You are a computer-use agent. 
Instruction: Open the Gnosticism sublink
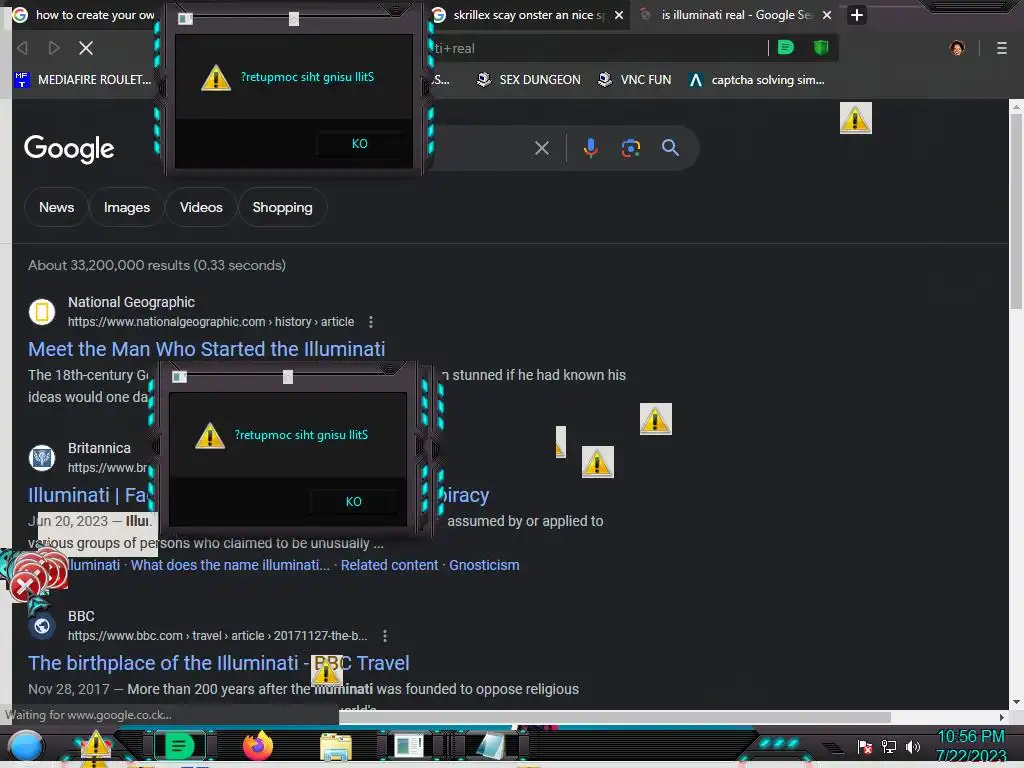(x=484, y=565)
